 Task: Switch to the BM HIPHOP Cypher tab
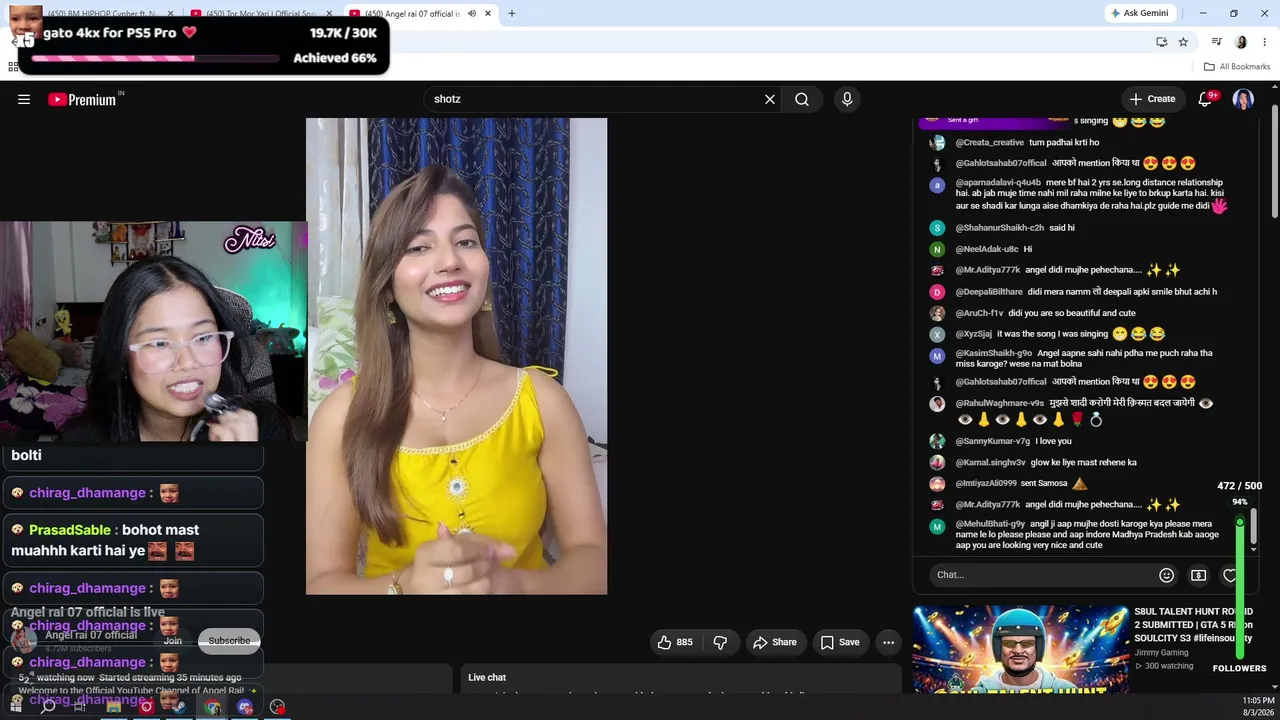[x=100, y=14]
